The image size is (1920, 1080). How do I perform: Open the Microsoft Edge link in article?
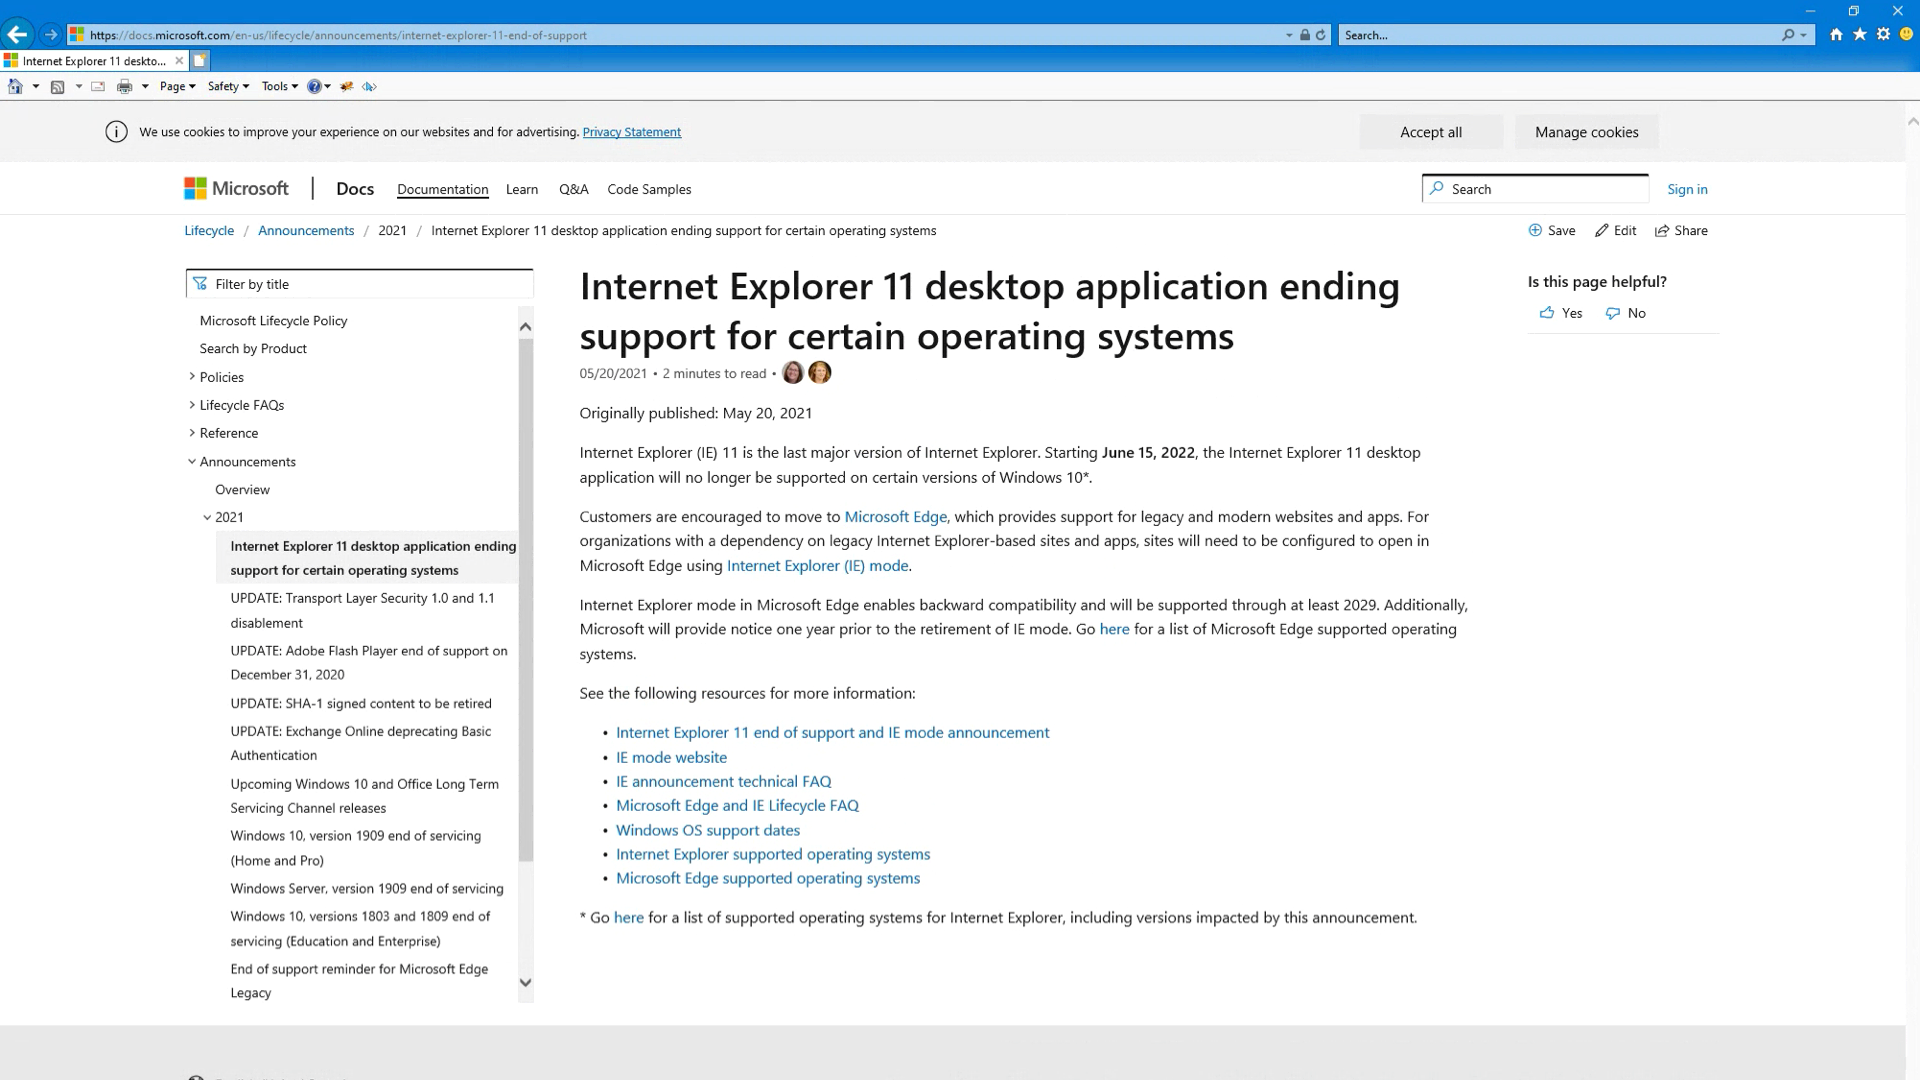click(x=895, y=517)
